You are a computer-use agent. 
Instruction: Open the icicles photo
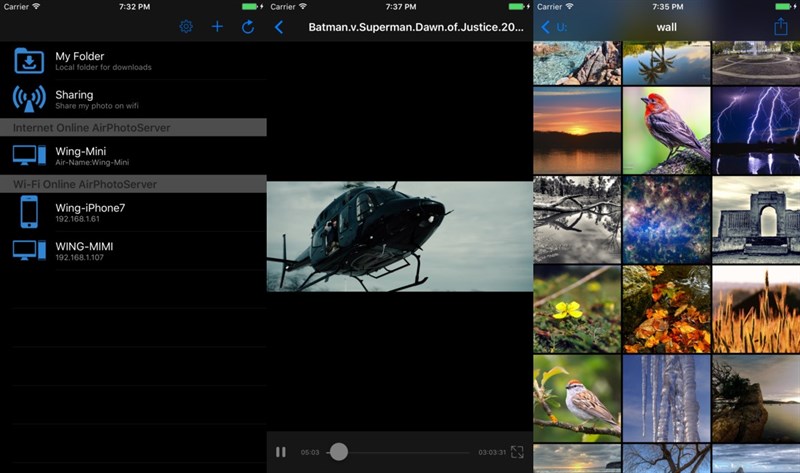click(666, 399)
